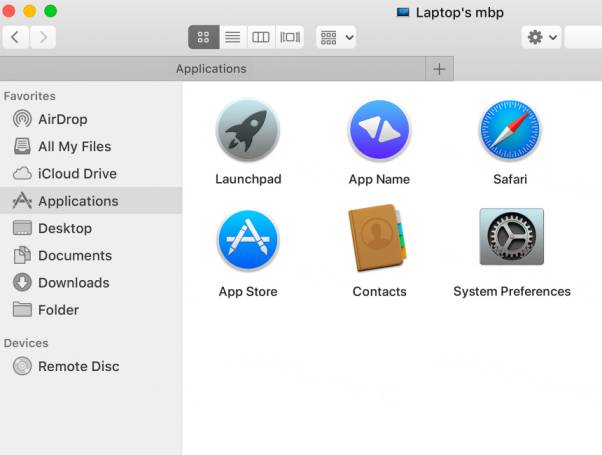Select Remote Disc under Devices
The height and width of the screenshot is (455, 602).
[78, 366]
